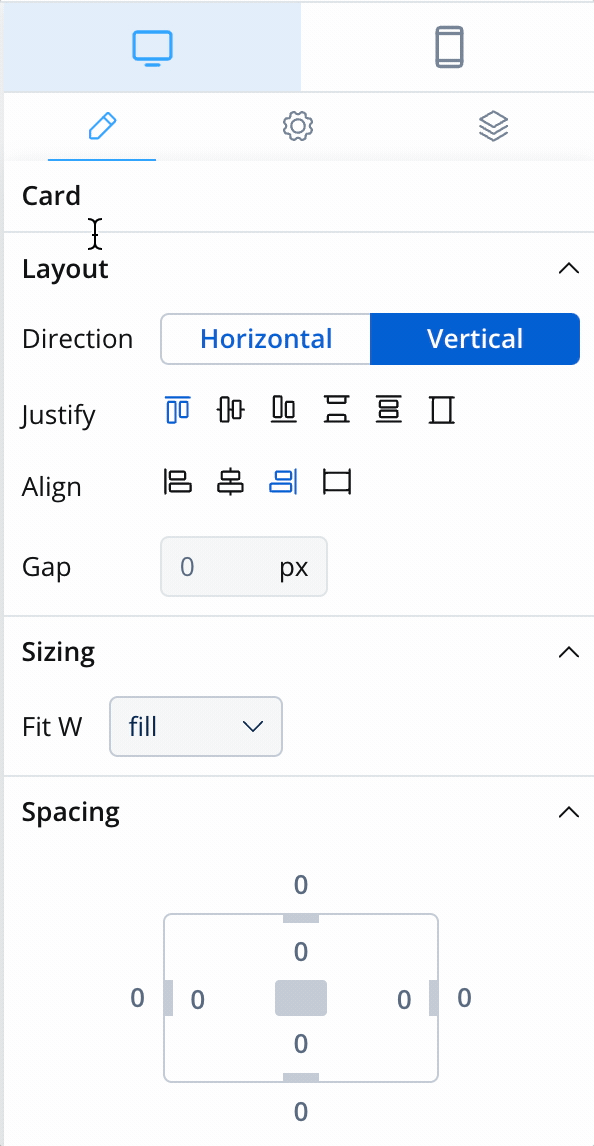Collapse the Layout section

pyautogui.click(x=568, y=268)
